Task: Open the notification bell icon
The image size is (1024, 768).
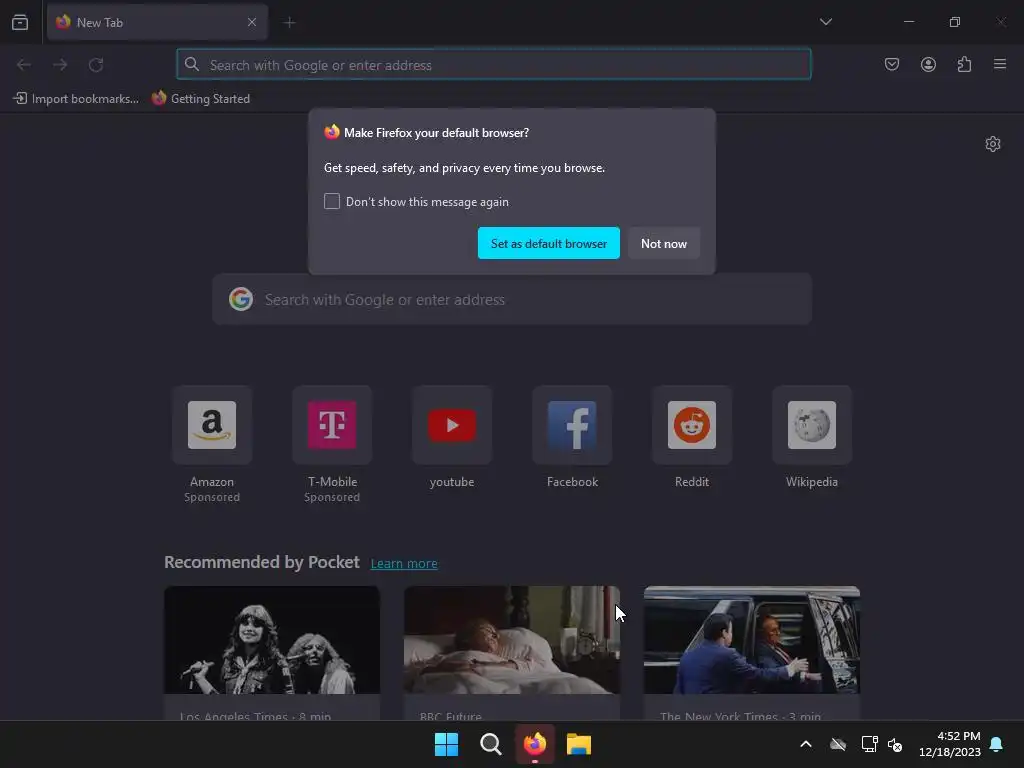Action: (x=996, y=744)
